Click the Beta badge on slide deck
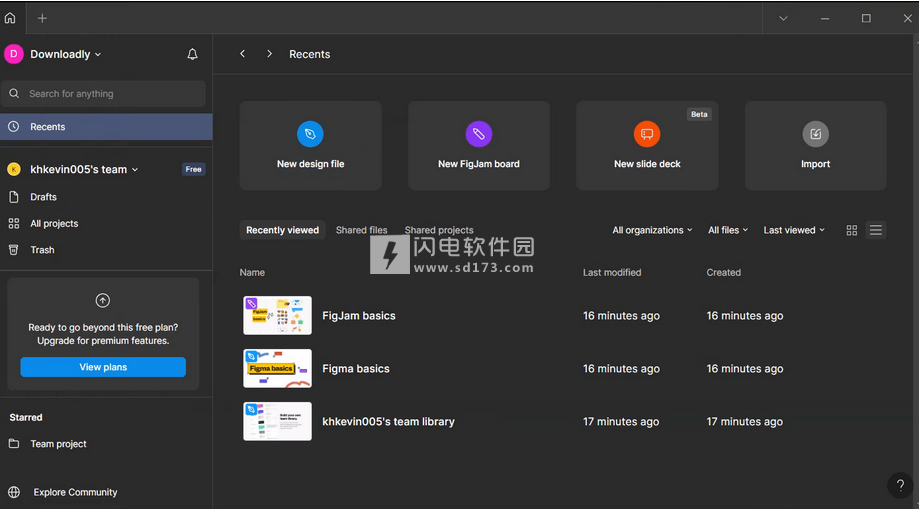 pos(699,114)
